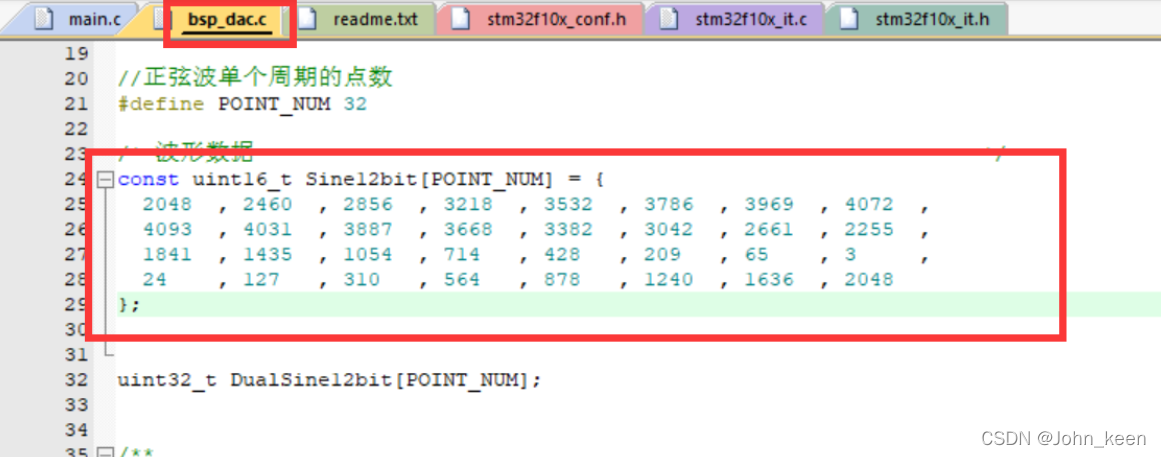This screenshot has width=1161, height=457.
Task: Click the value 3887 in the array
Action: tap(368, 229)
